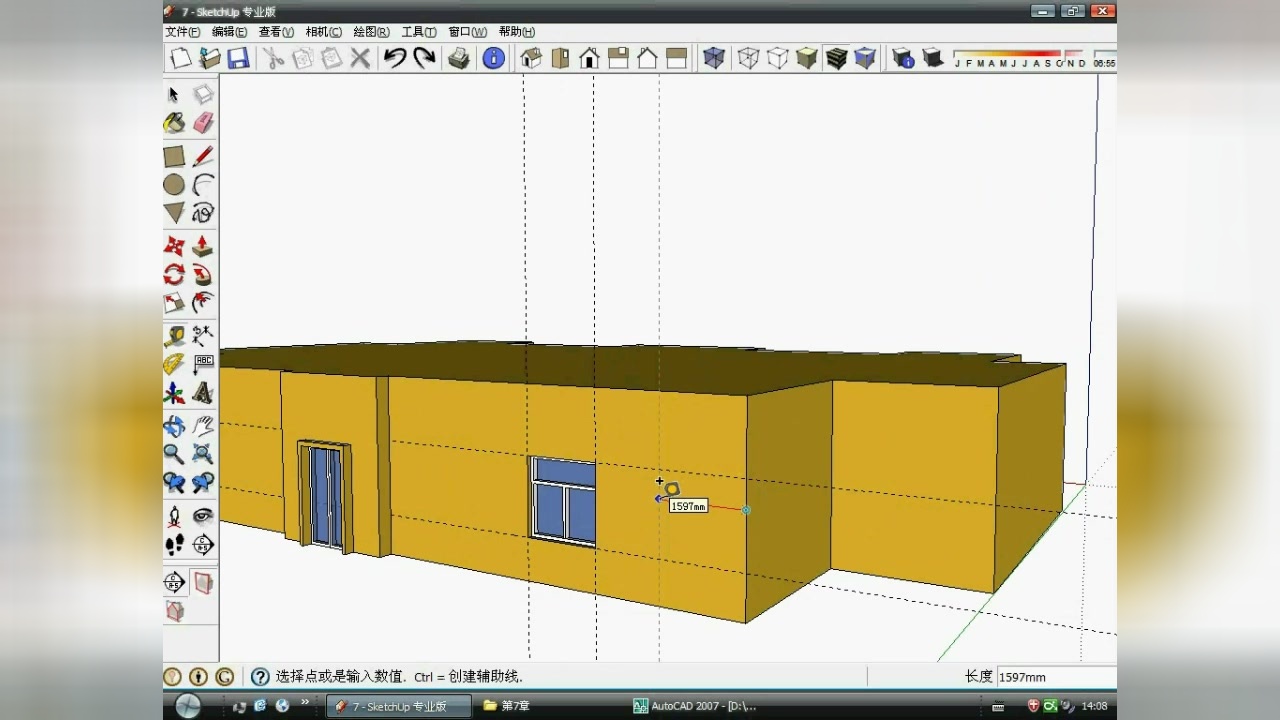Click the Delete X icon
Viewport: 1280px width, 720px height.
pos(360,58)
